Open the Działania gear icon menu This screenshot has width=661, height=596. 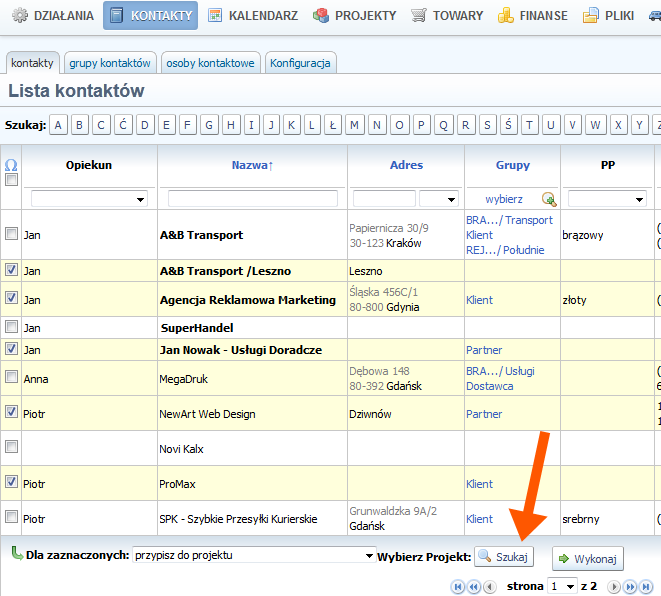(x=19, y=16)
